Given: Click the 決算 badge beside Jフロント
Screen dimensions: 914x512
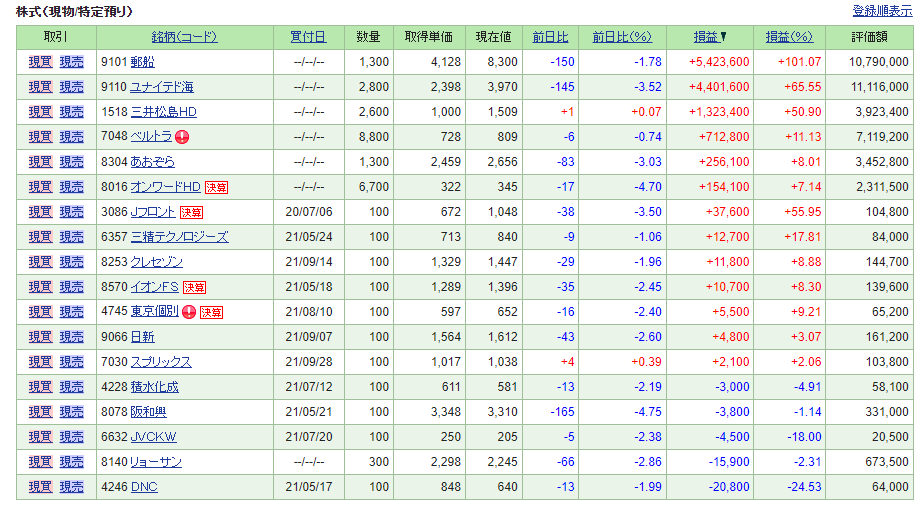Looking at the screenshot, I should tap(191, 212).
